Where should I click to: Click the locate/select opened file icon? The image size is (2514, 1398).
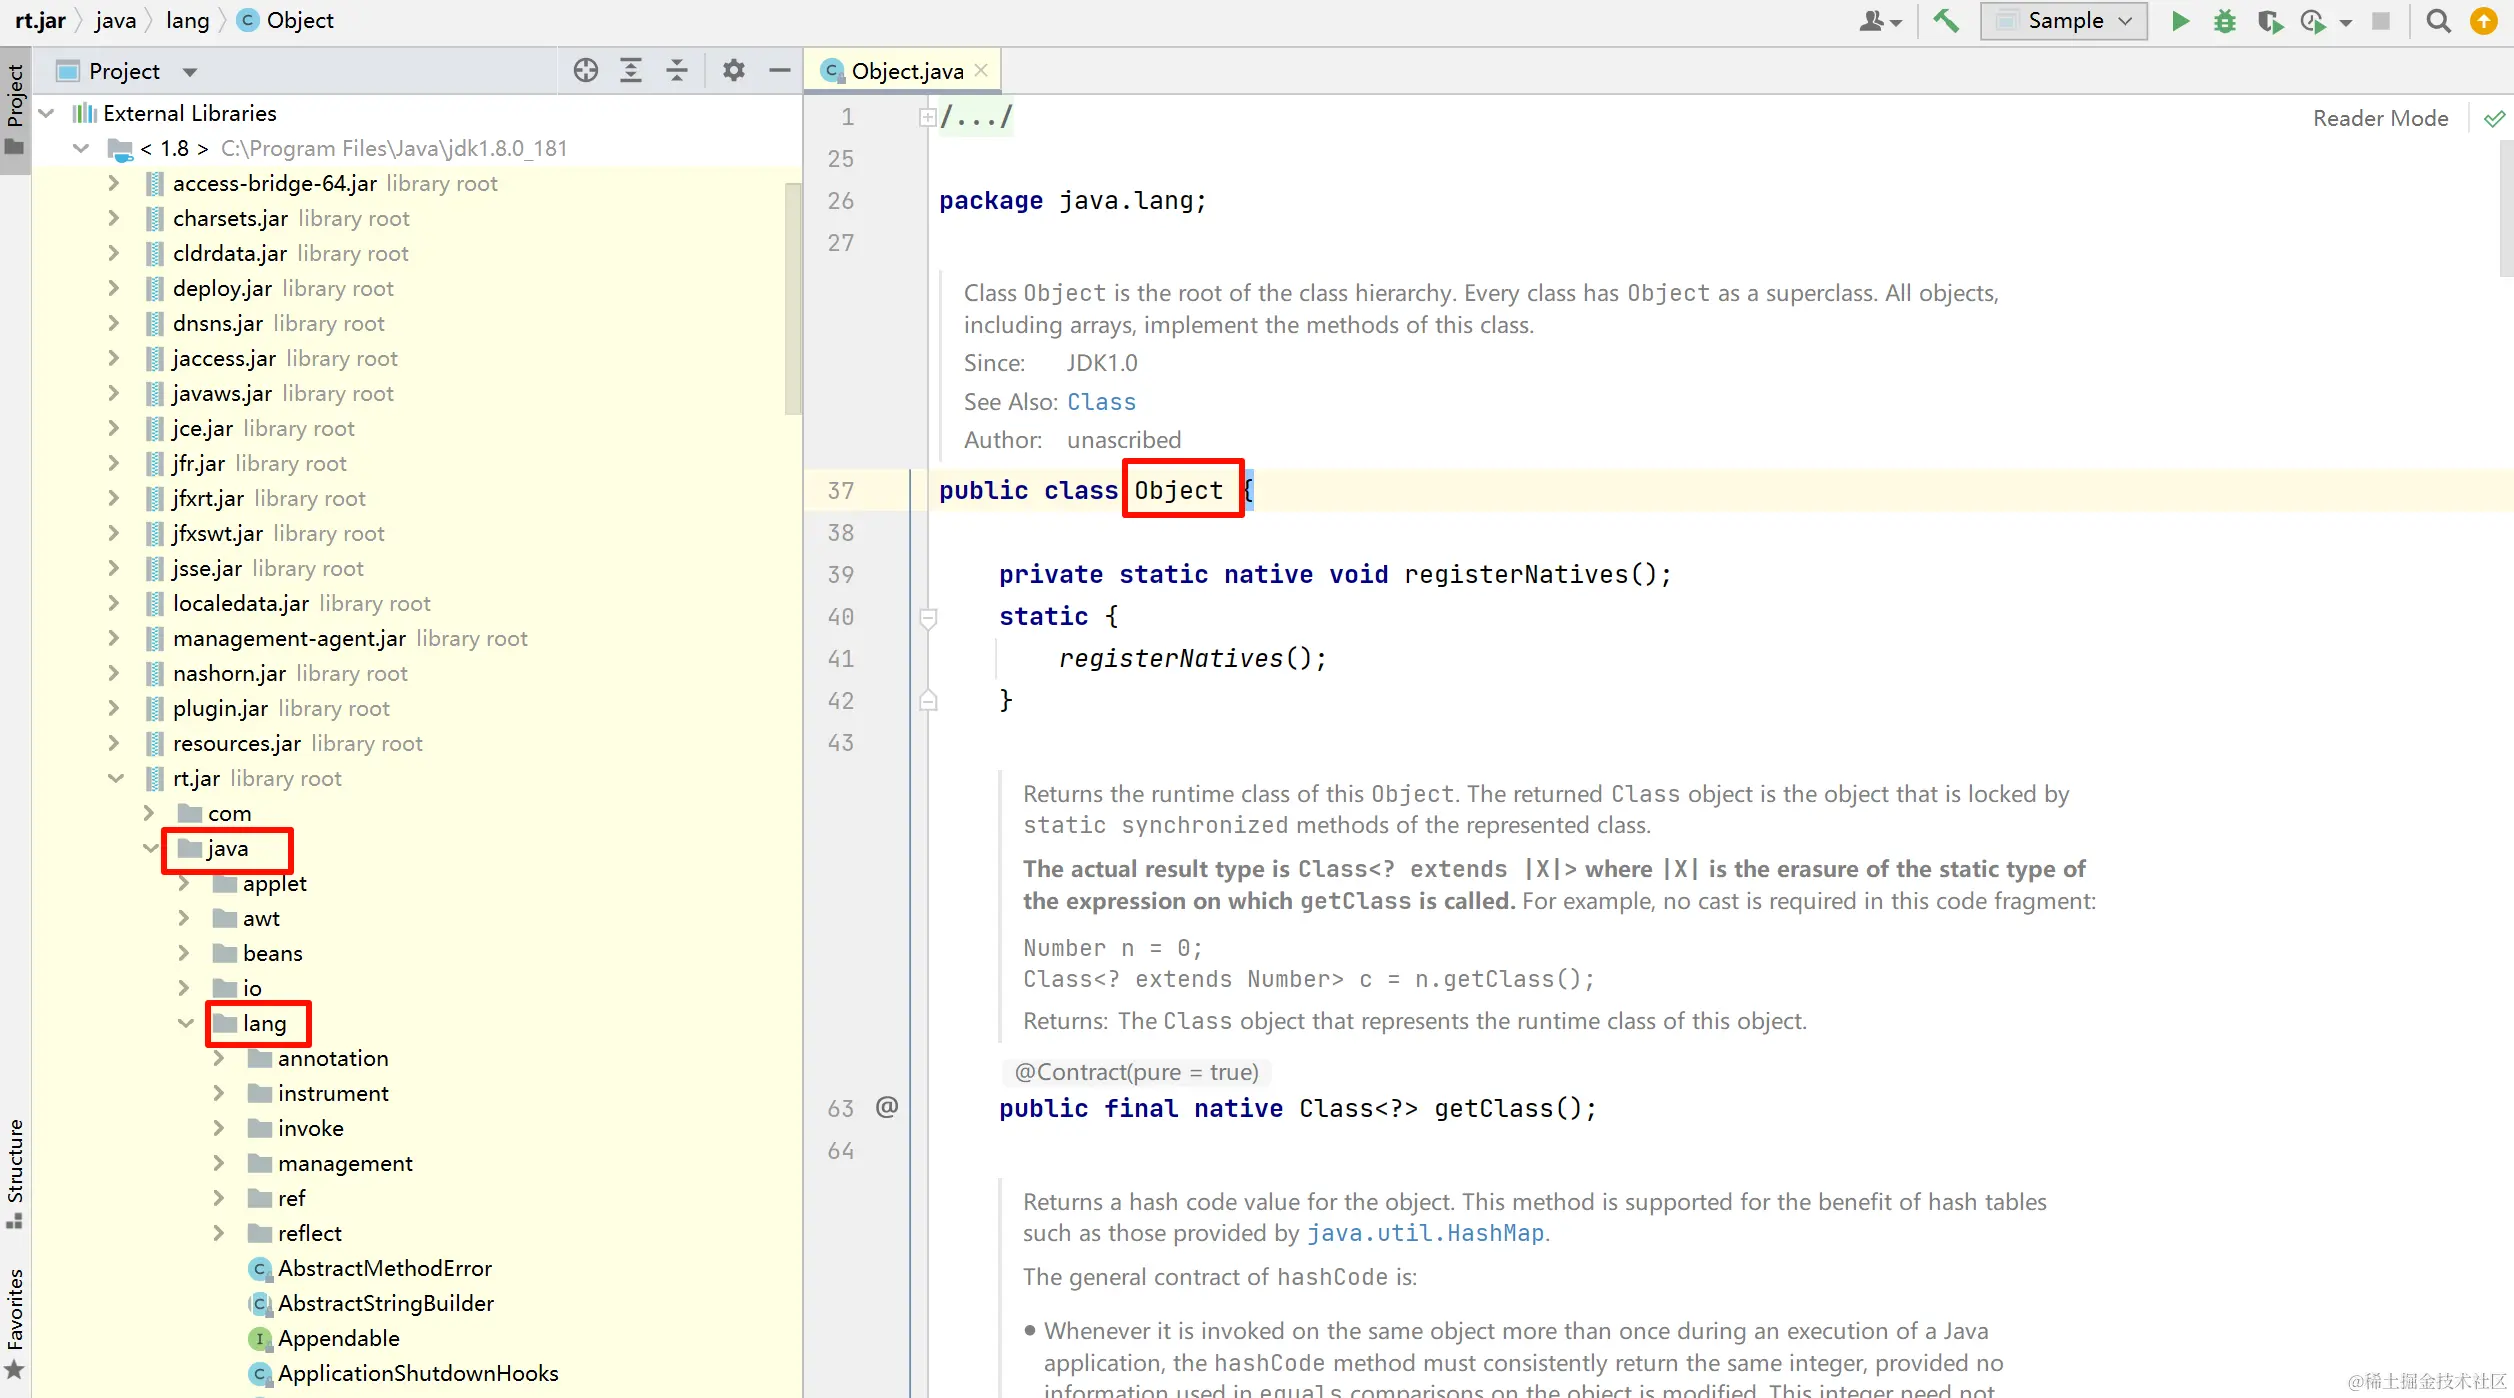point(586,71)
